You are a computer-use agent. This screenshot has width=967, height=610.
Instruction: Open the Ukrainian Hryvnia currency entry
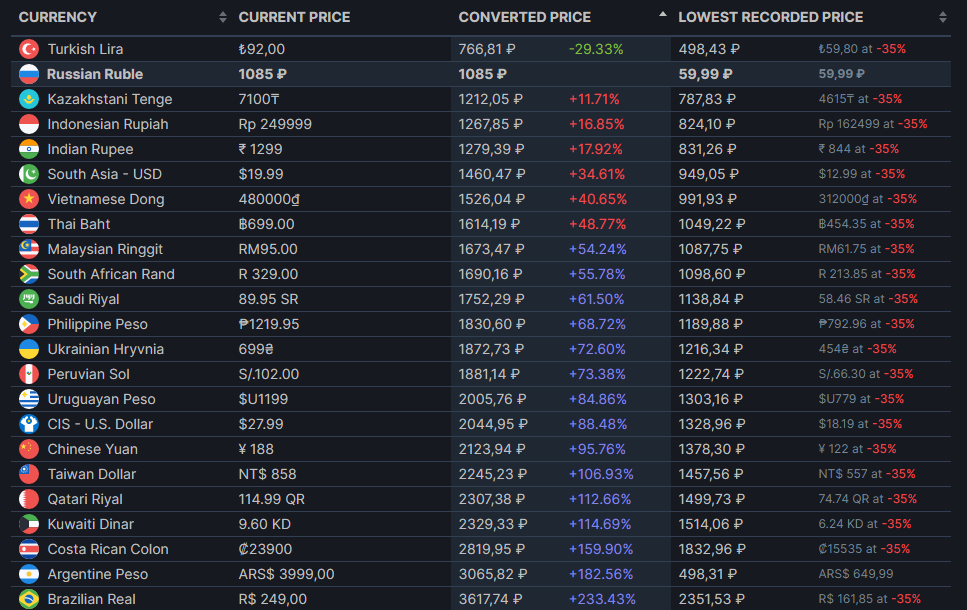(105, 349)
